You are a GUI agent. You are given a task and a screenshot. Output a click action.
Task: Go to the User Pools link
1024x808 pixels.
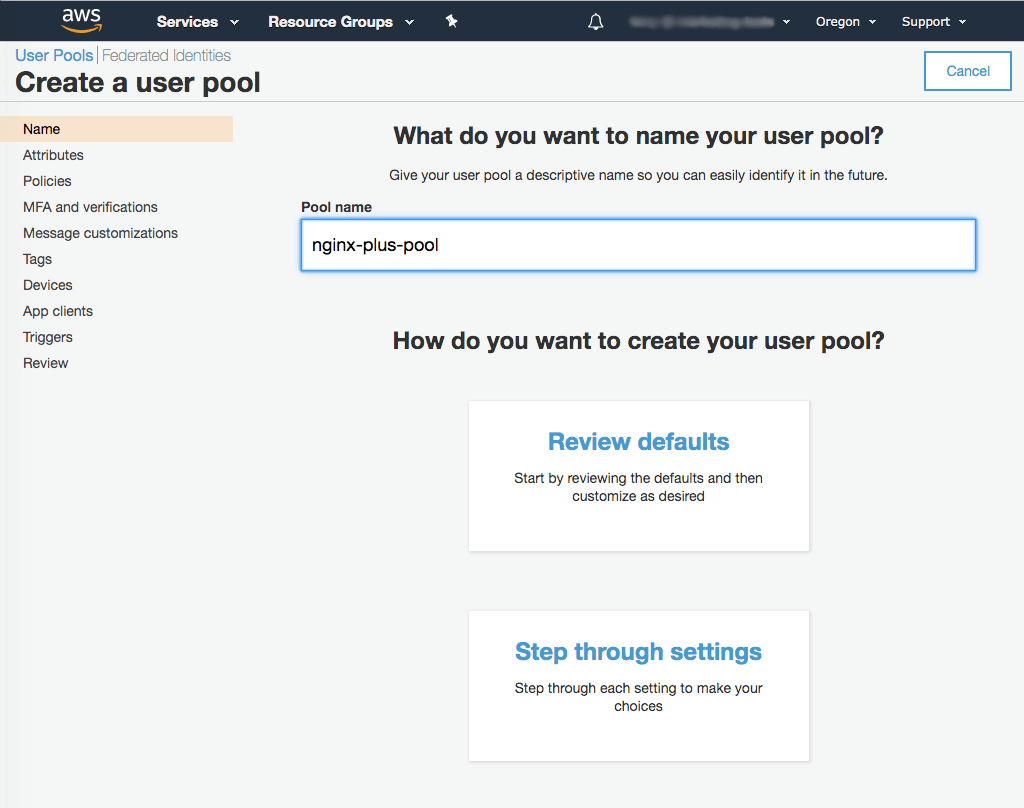(x=54, y=55)
